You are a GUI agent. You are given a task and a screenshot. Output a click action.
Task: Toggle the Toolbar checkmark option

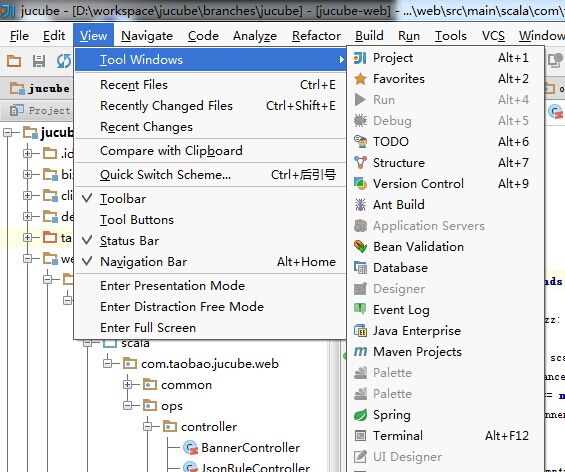(210, 199)
